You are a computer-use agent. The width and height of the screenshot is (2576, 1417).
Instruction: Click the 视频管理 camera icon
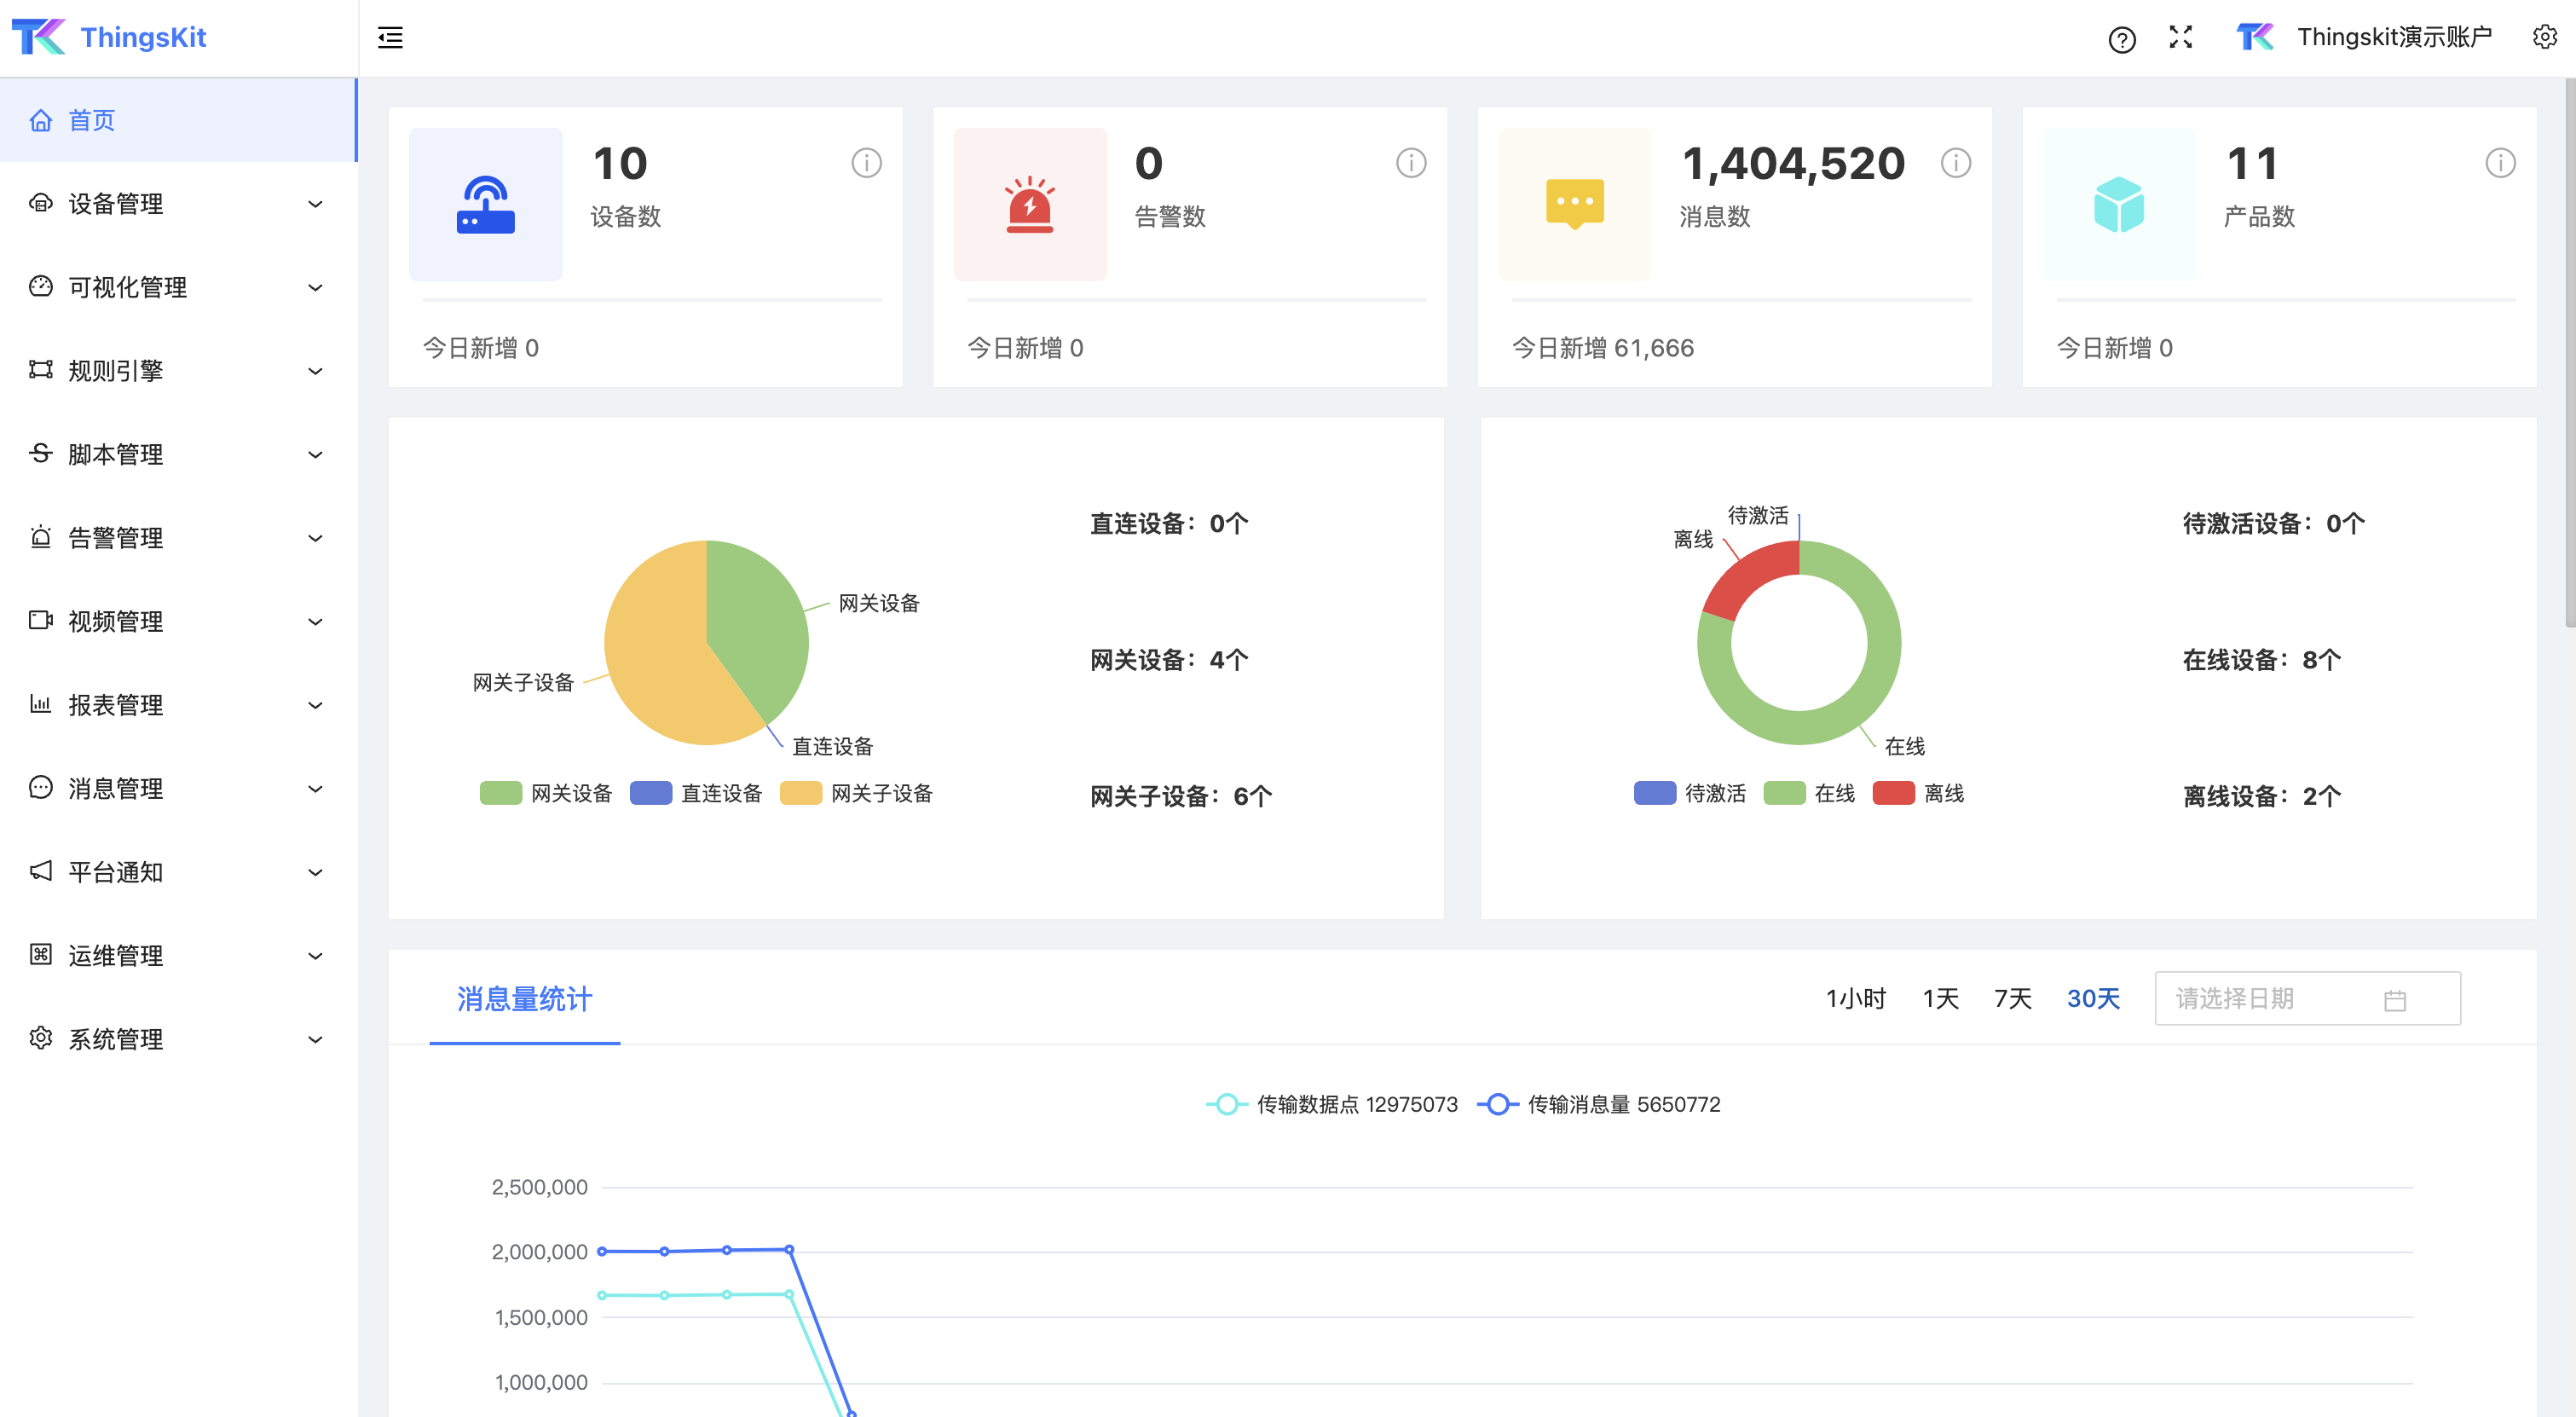(40, 620)
